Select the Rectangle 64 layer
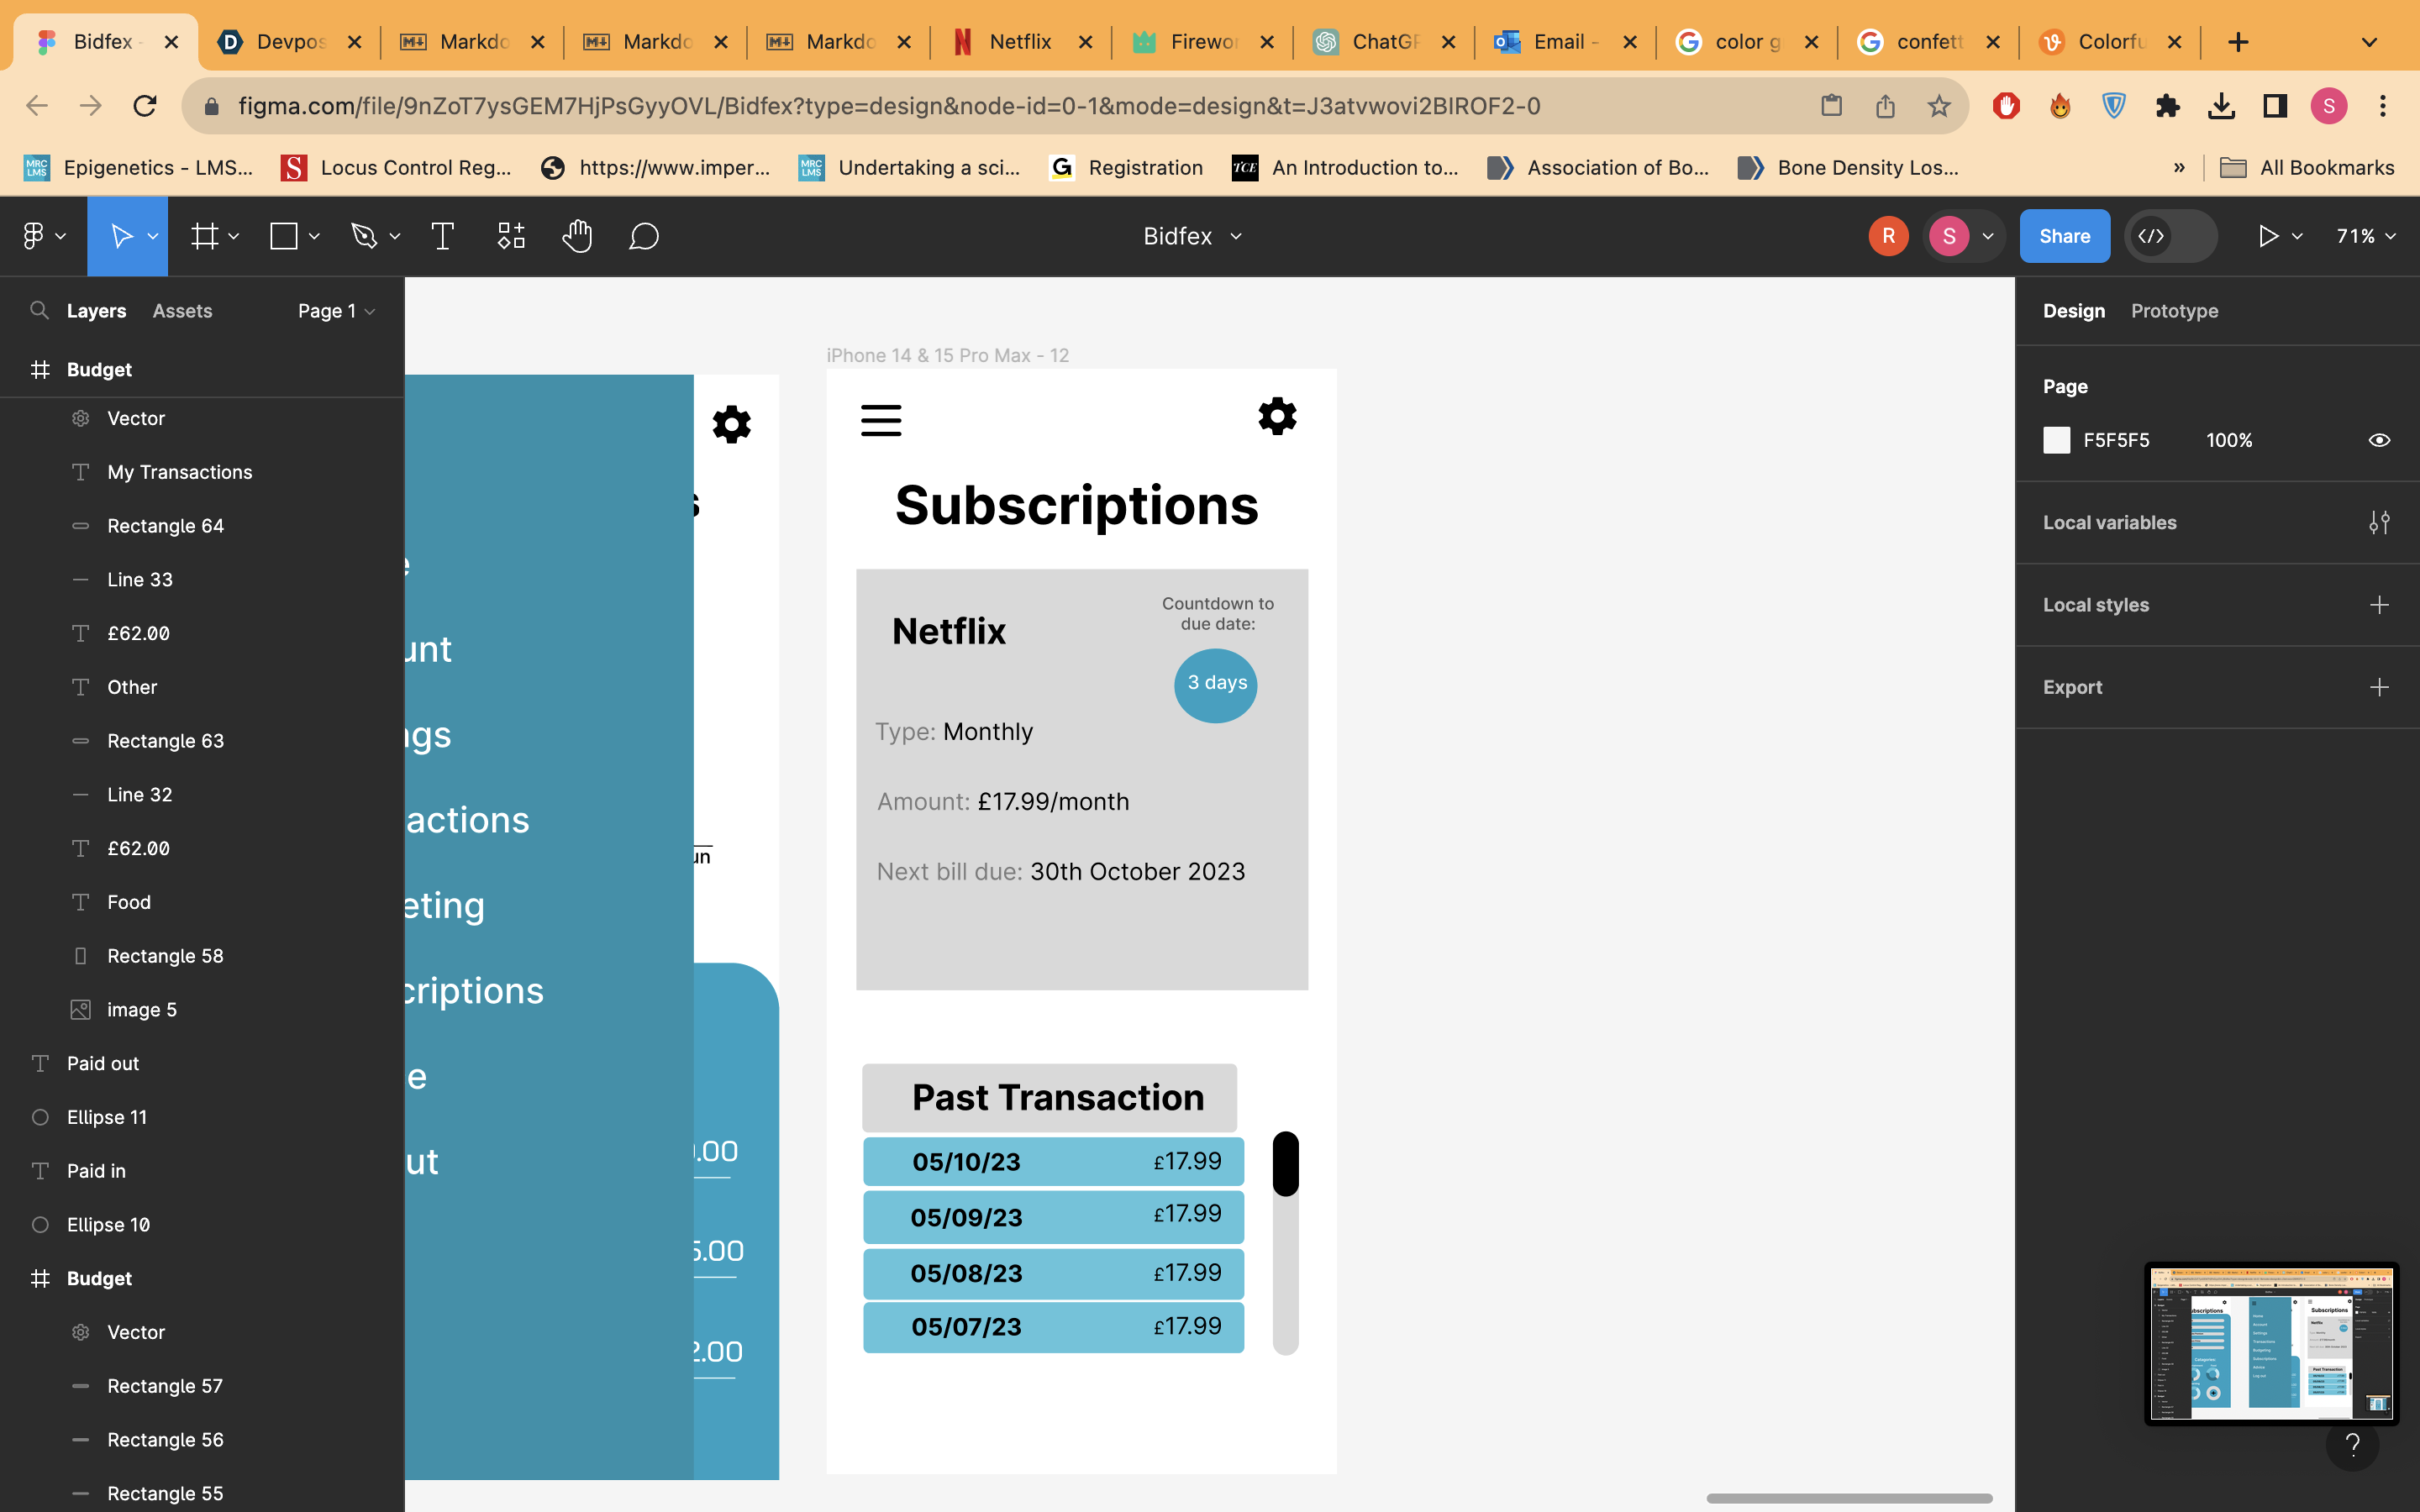Screen dimensions: 2420x1512 [165, 526]
